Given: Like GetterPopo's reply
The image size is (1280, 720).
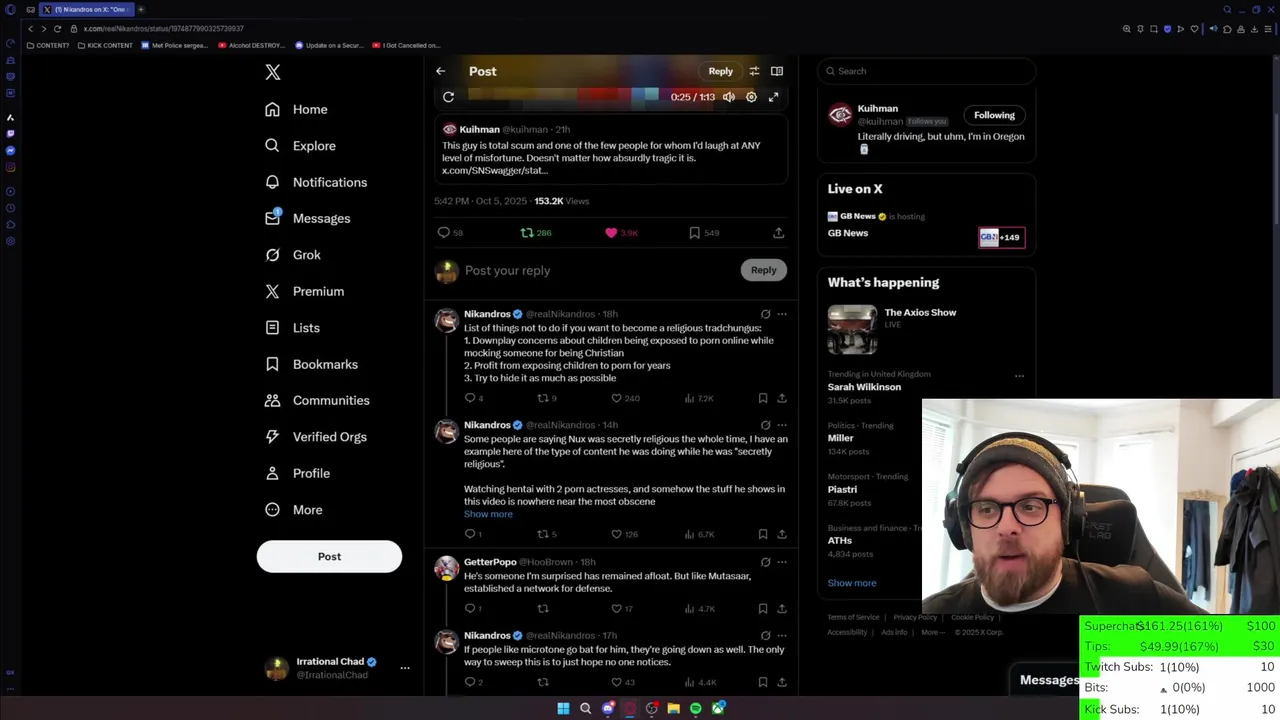Looking at the screenshot, I should 616,608.
